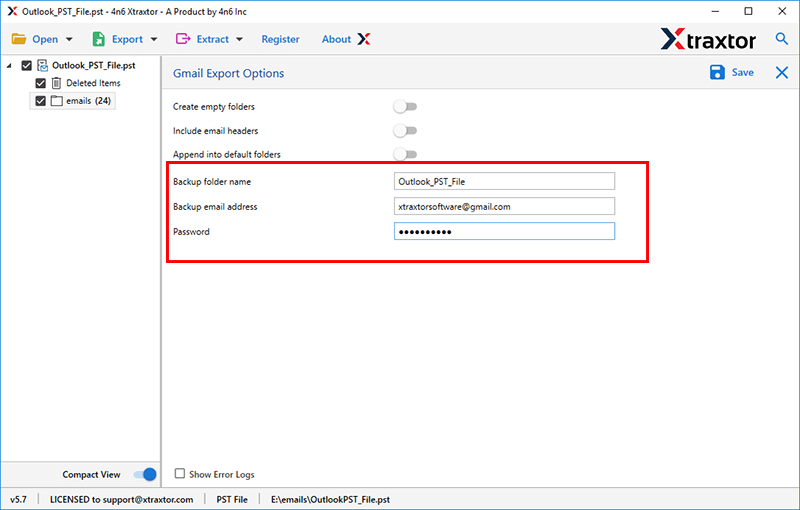The height and width of the screenshot is (510, 800).
Task: Click the E:\emails\OutlookPST_File.pst path
Action: tap(330, 499)
